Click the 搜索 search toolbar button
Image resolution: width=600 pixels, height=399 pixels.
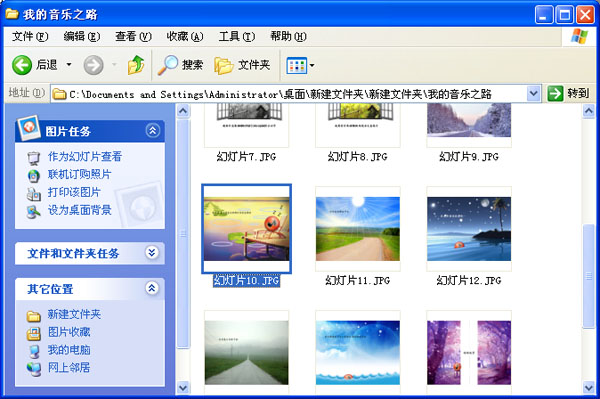(181, 65)
